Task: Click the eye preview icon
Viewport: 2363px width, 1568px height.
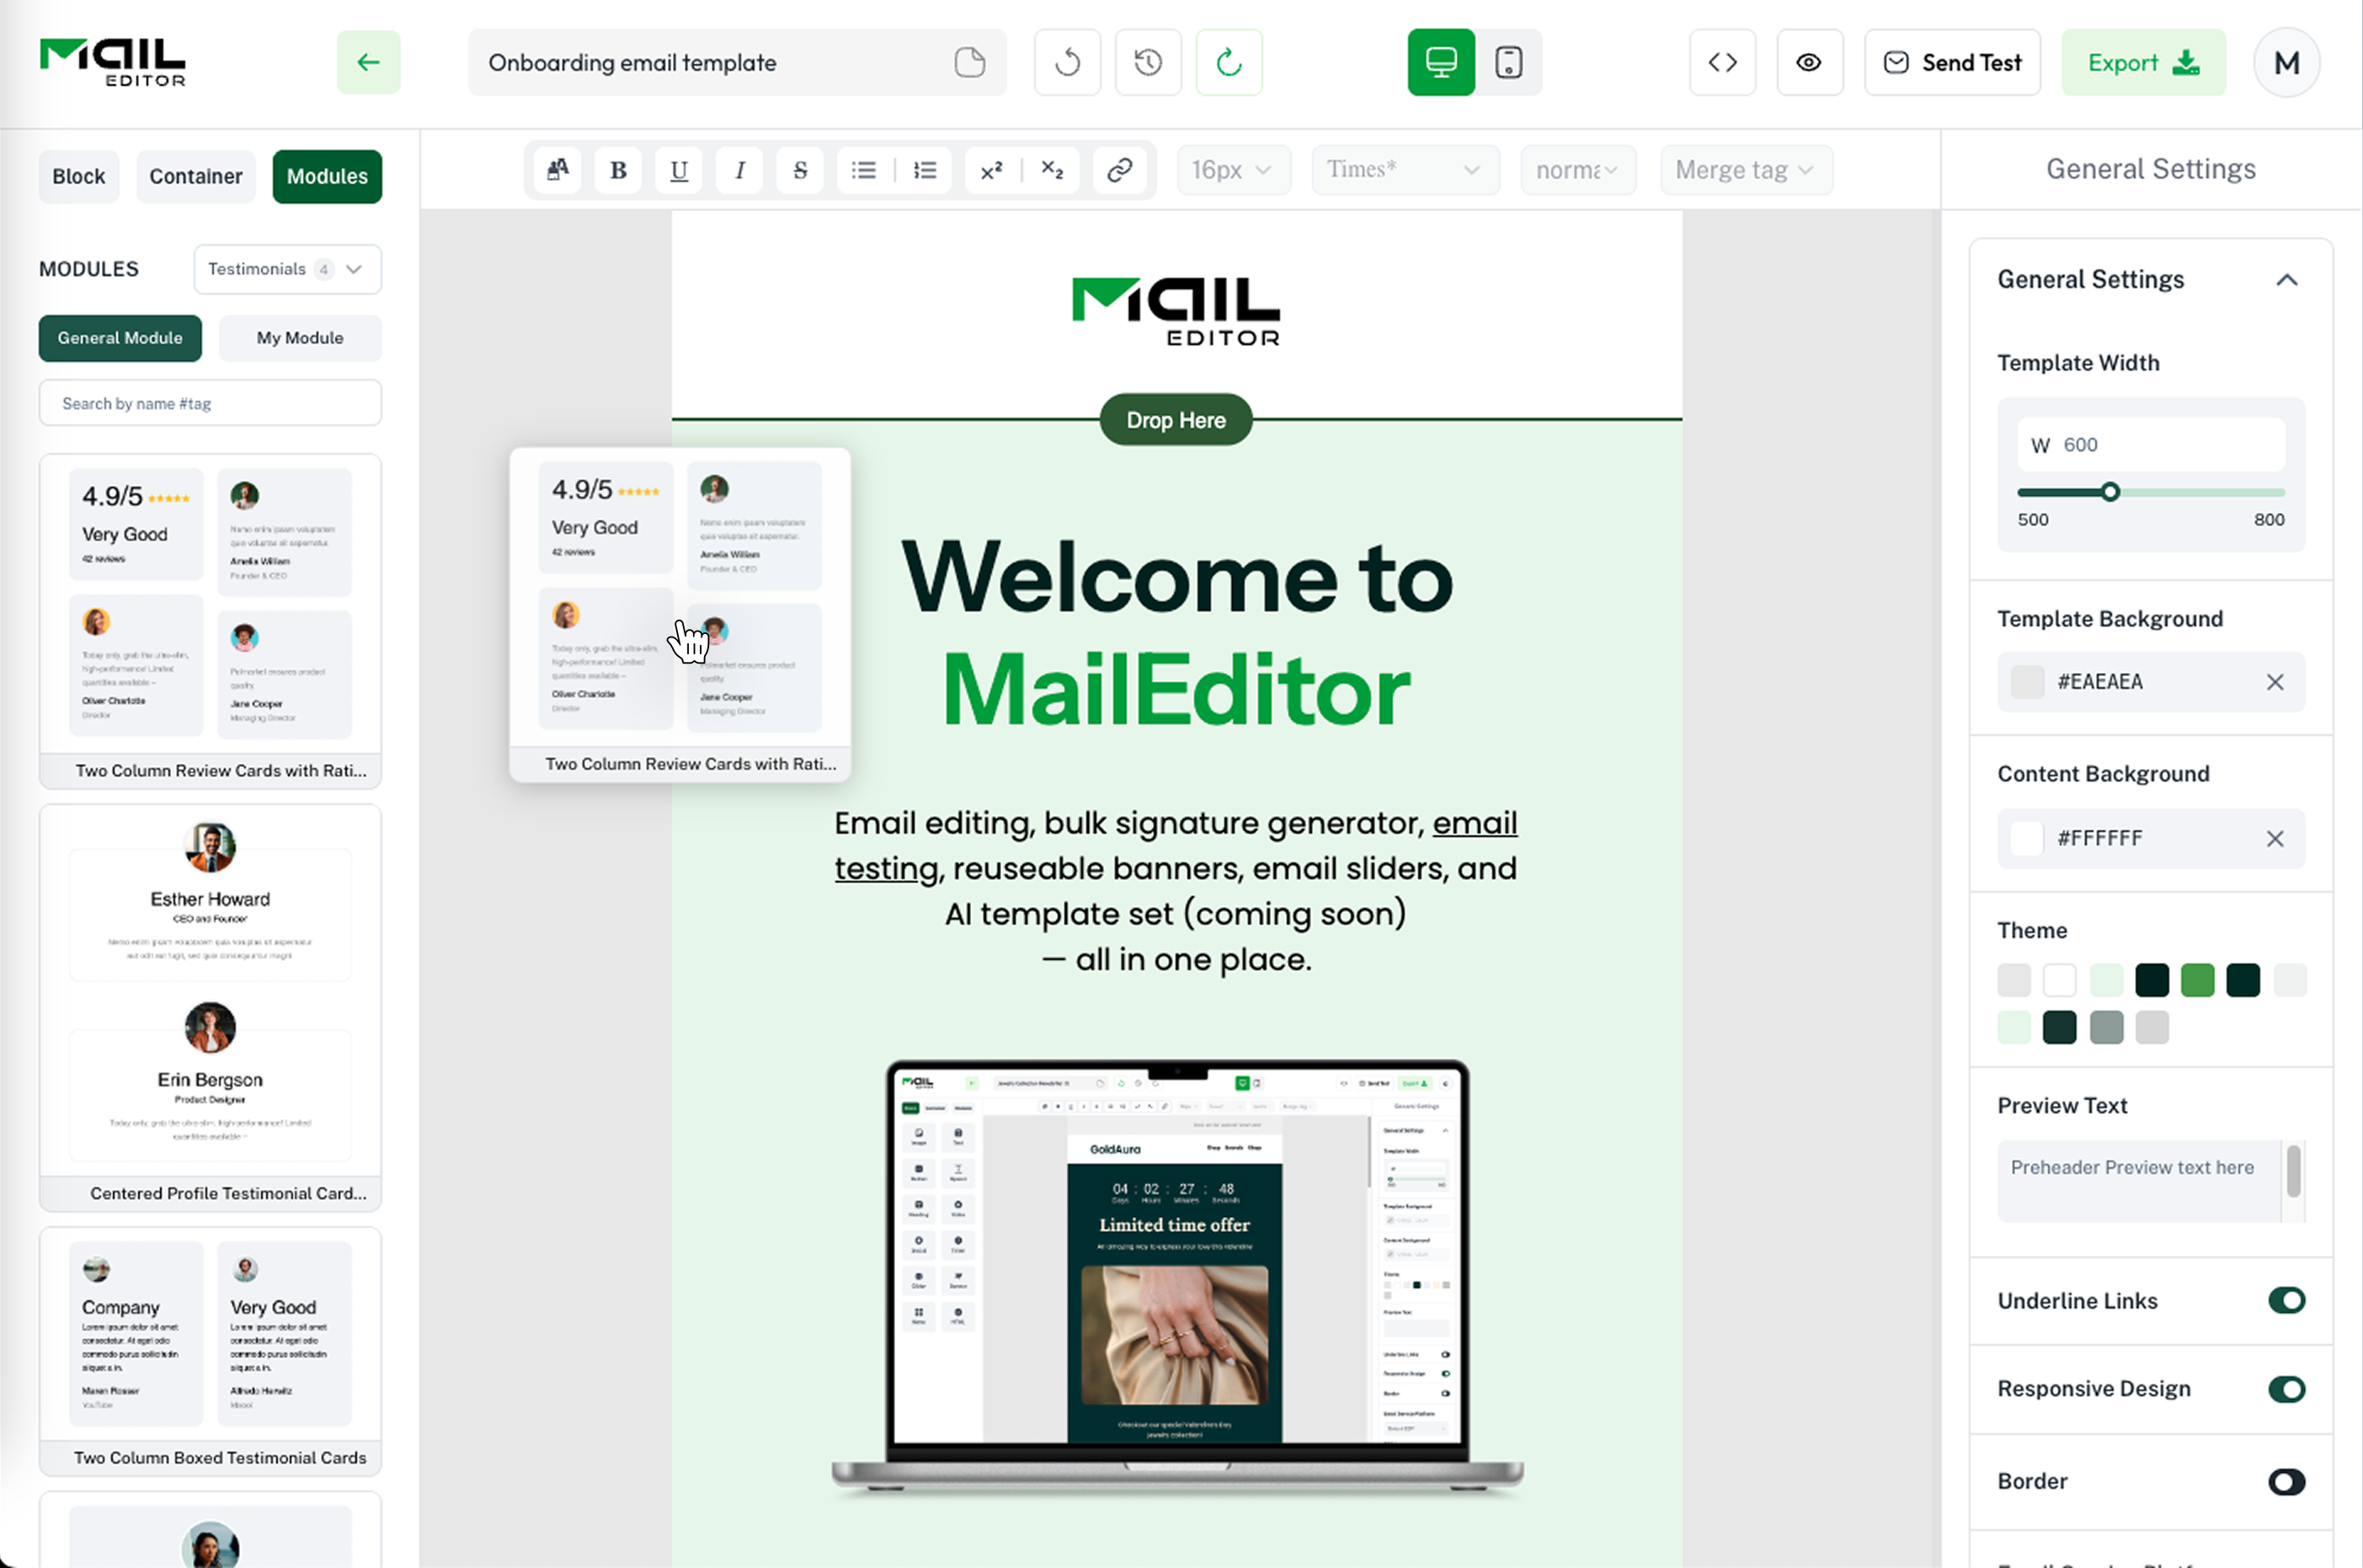Action: click(x=1809, y=62)
